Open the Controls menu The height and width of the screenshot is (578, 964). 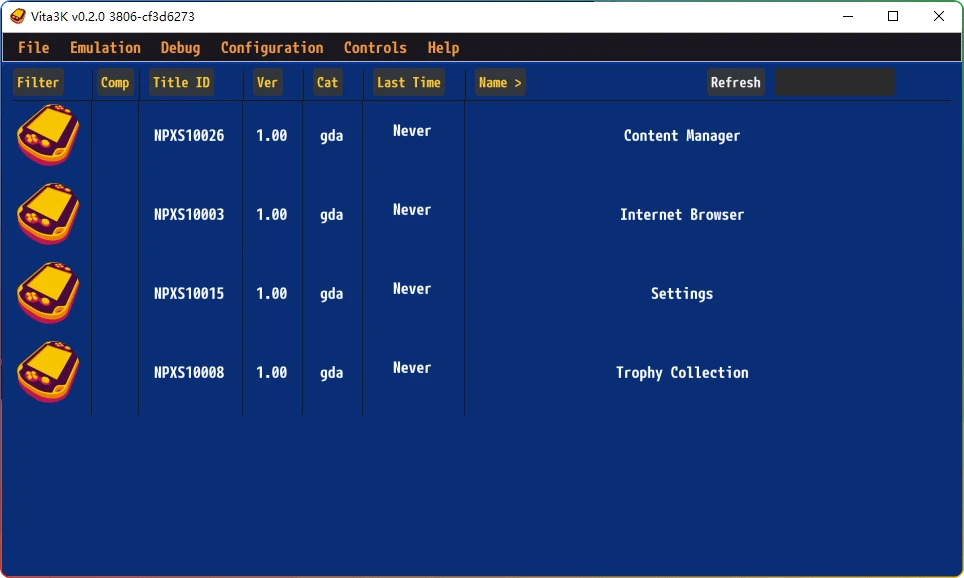pyautogui.click(x=375, y=47)
